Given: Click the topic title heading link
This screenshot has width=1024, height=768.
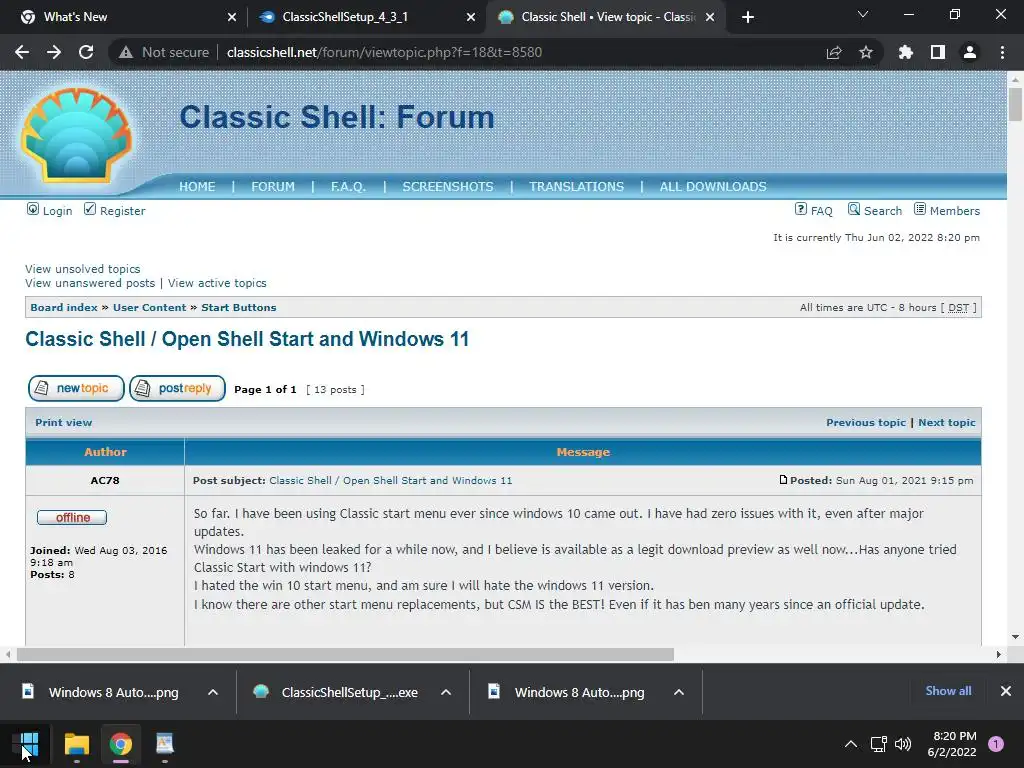Looking at the screenshot, I should coord(247,339).
